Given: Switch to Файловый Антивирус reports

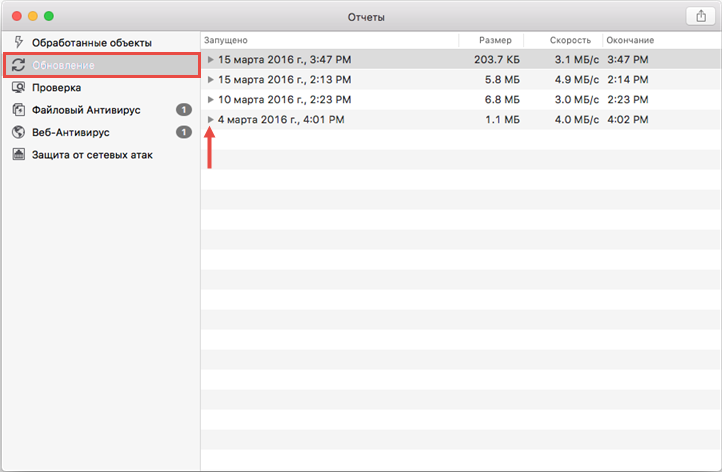Looking at the screenshot, I should tap(101, 110).
